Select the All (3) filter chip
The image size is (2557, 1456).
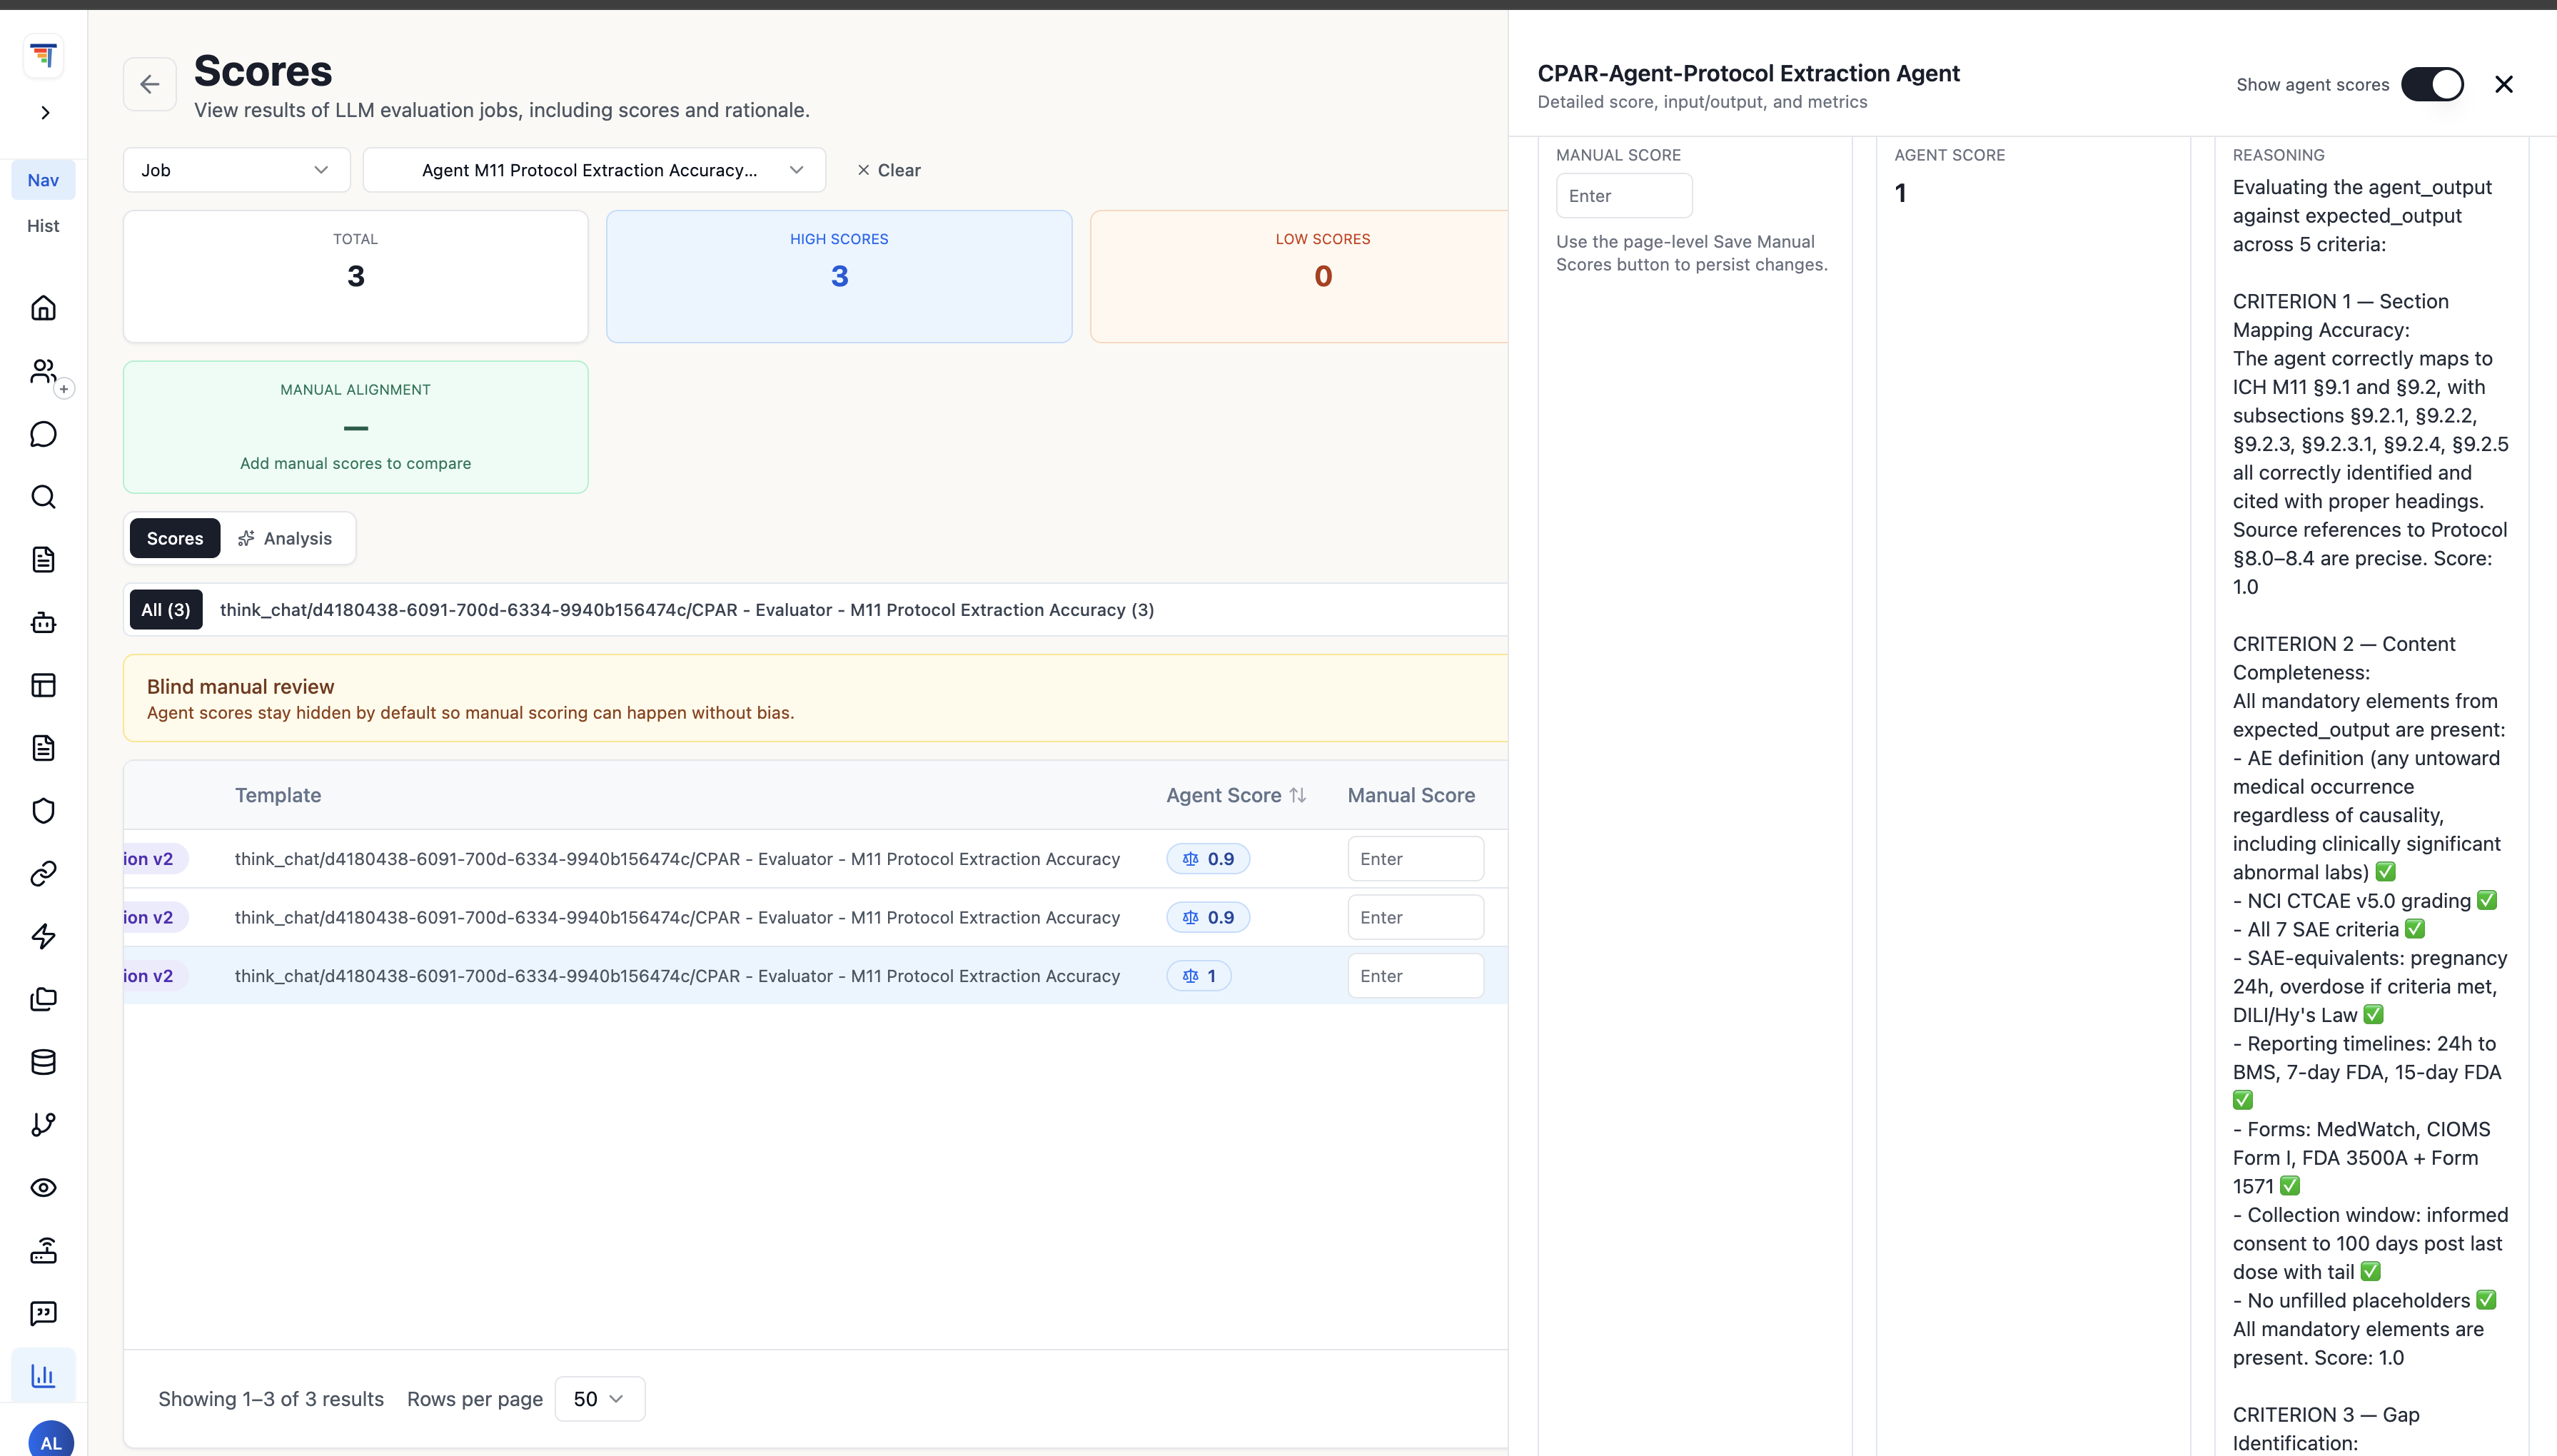[166, 610]
